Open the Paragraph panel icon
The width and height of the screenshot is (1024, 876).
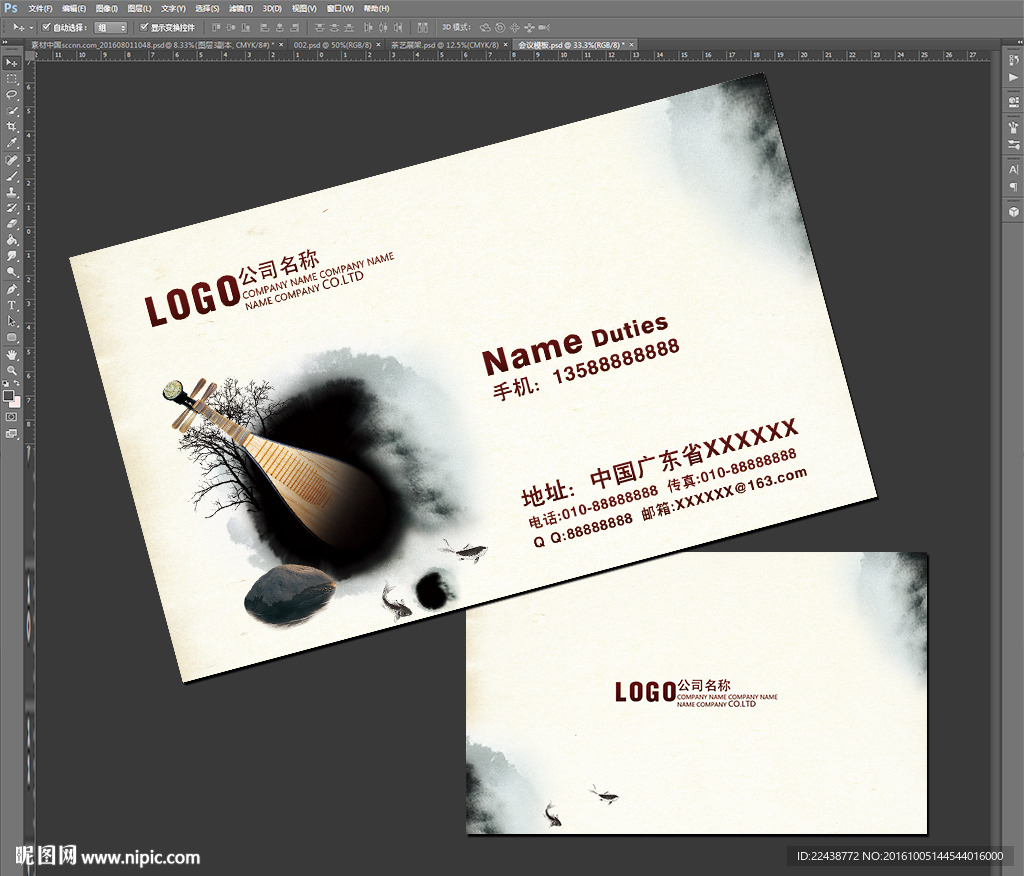(1014, 187)
